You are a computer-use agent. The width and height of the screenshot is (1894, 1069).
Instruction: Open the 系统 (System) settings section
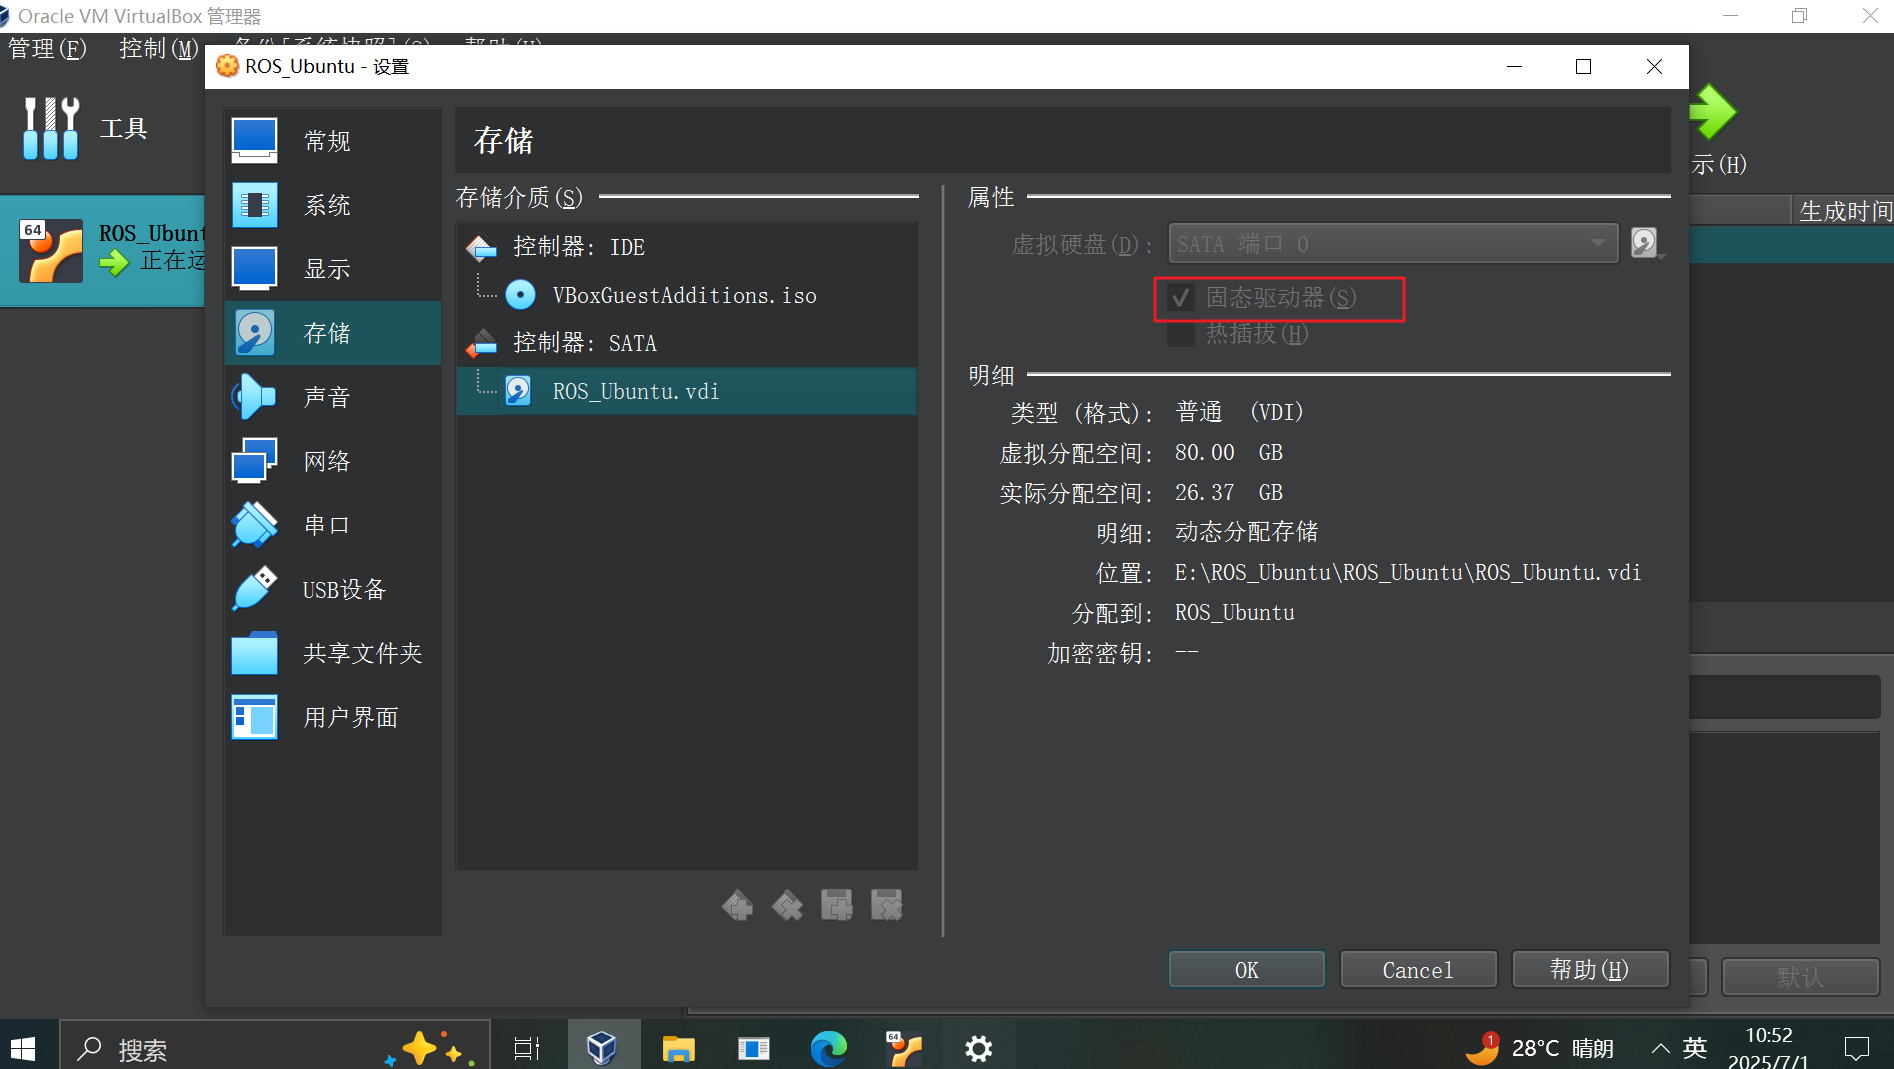click(327, 205)
